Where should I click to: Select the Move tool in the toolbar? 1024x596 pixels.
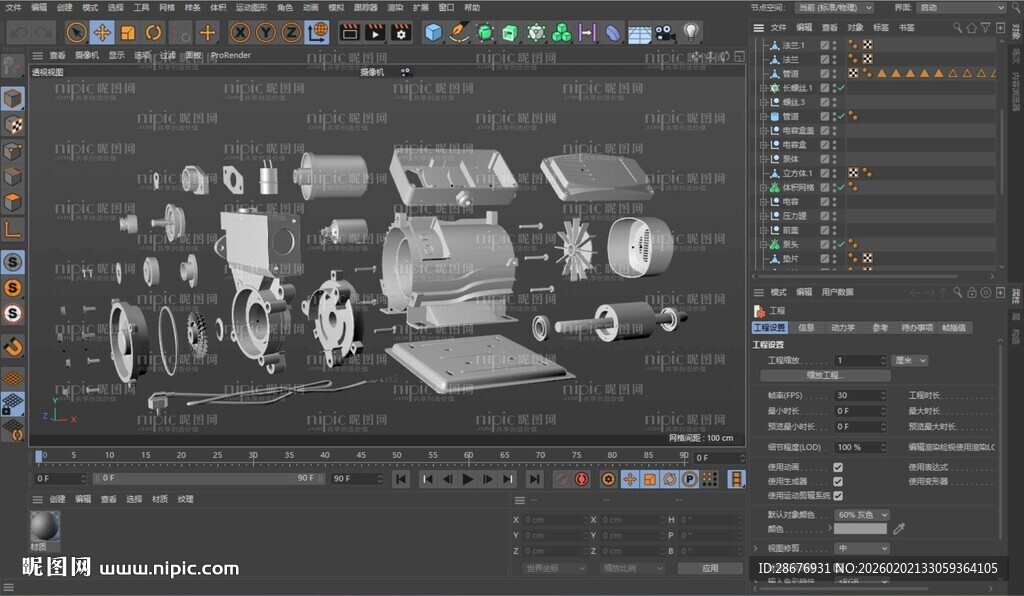tap(104, 32)
